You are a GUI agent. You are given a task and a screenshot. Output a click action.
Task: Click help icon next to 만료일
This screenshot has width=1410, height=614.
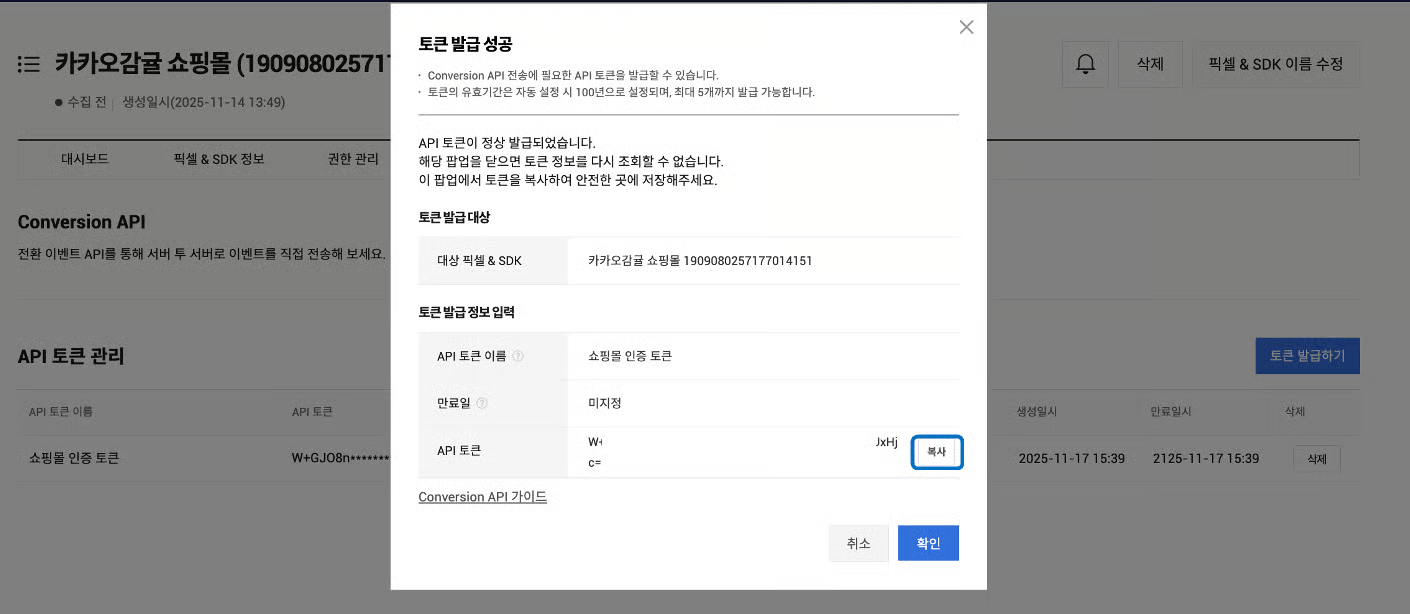click(x=482, y=403)
